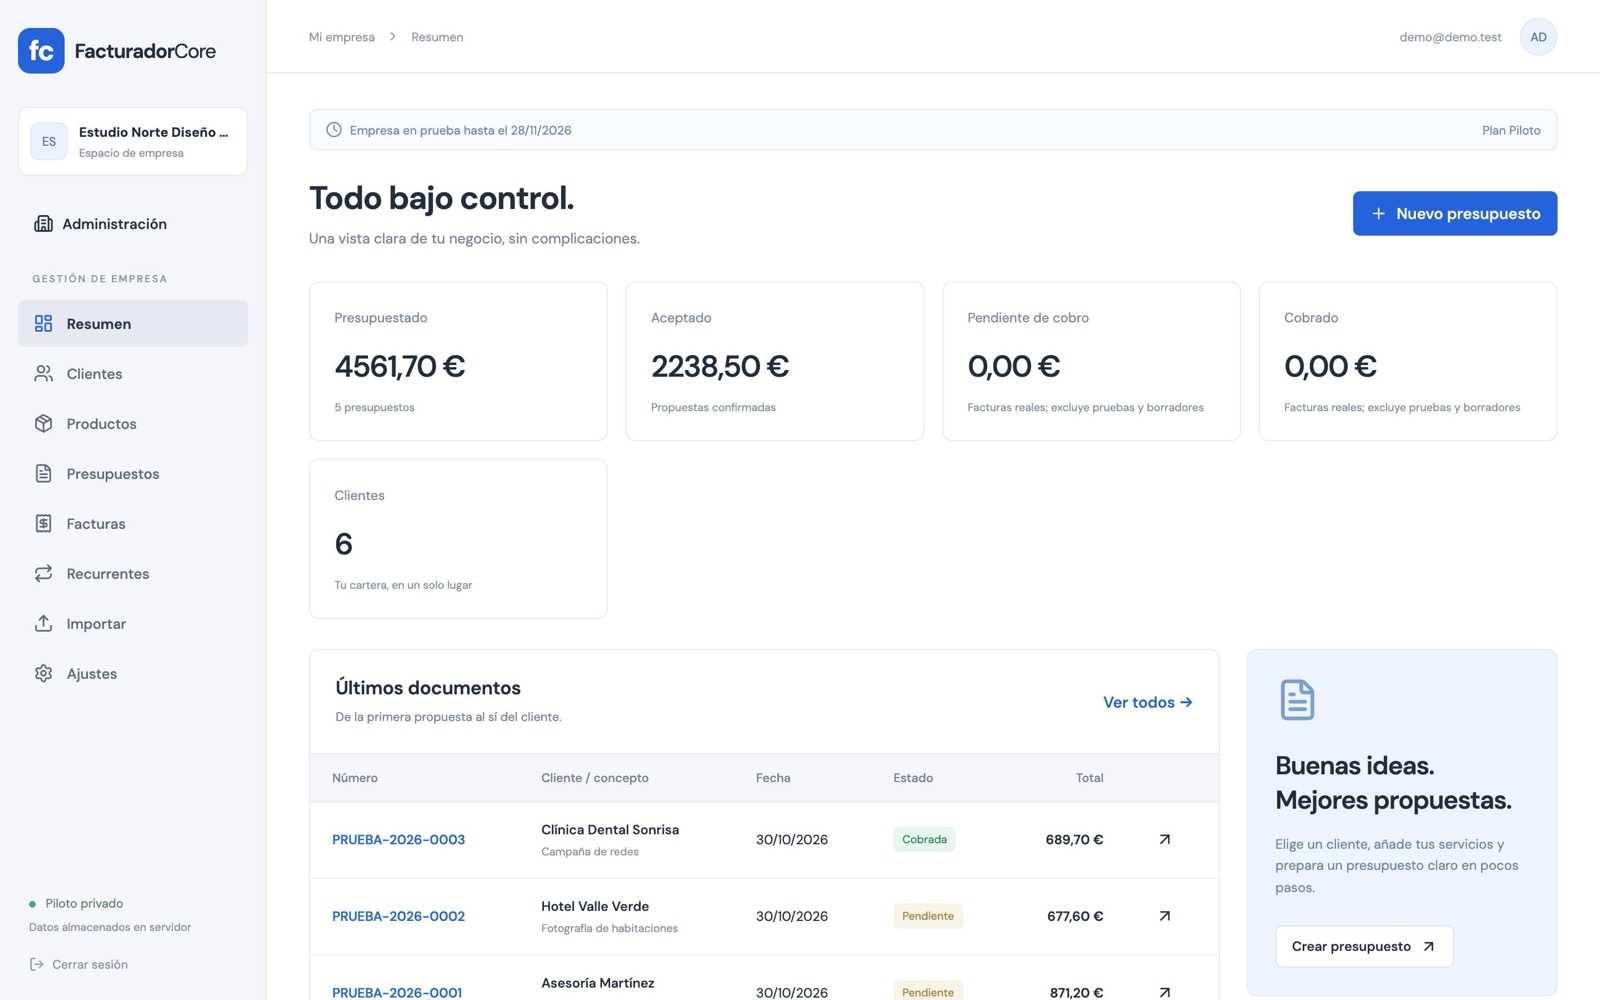The image size is (1600, 1000).
Task: Click the Presupuestos document icon
Action: [x=43, y=474]
